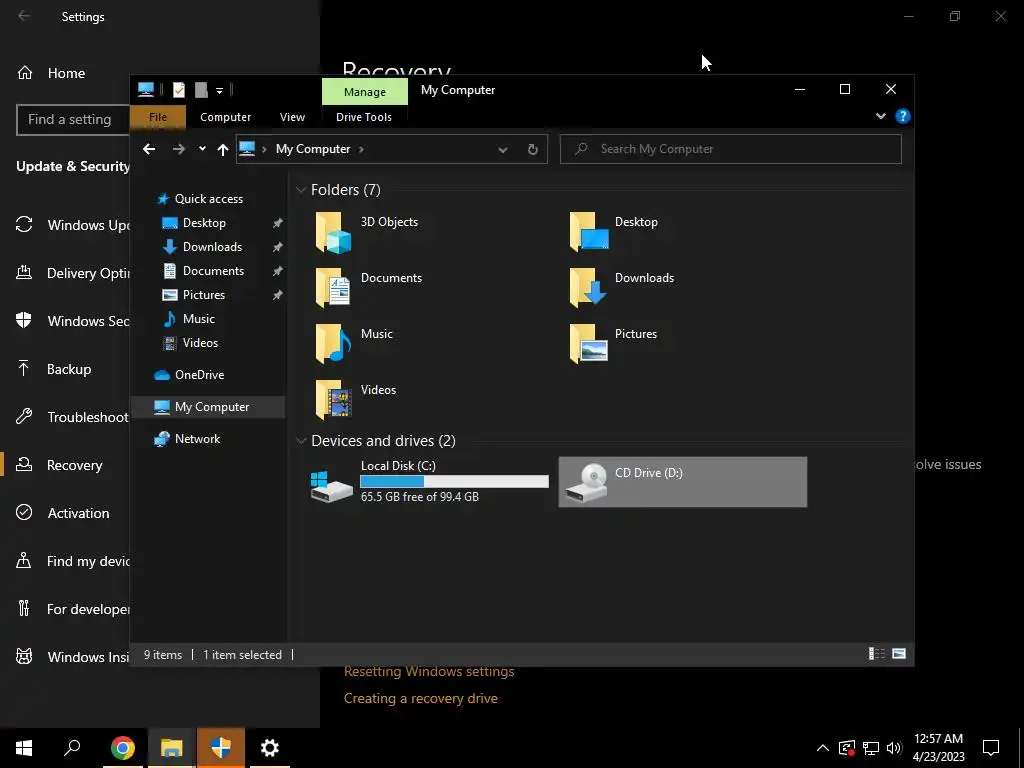Open the Downloads folder in Folders group
The height and width of the screenshot is (768, 1024).
622,287
